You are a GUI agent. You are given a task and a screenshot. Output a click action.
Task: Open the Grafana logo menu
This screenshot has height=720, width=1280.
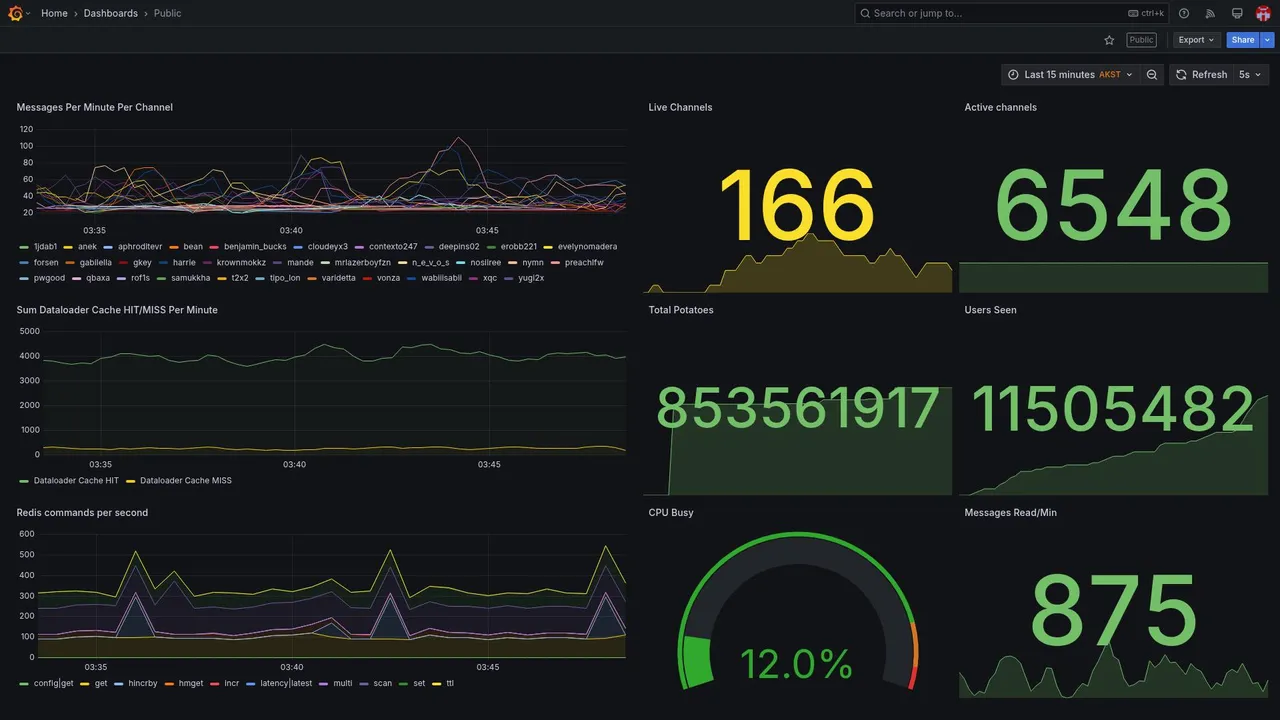(x=15, y=13)
